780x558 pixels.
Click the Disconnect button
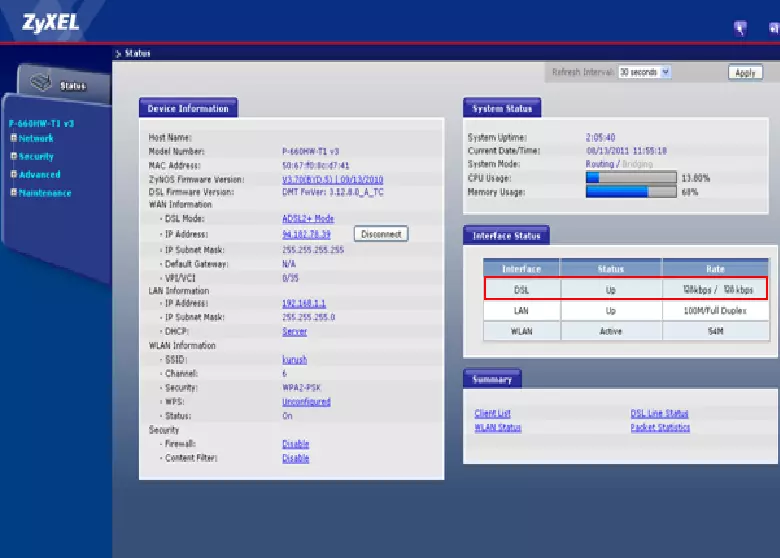(381, 234)
